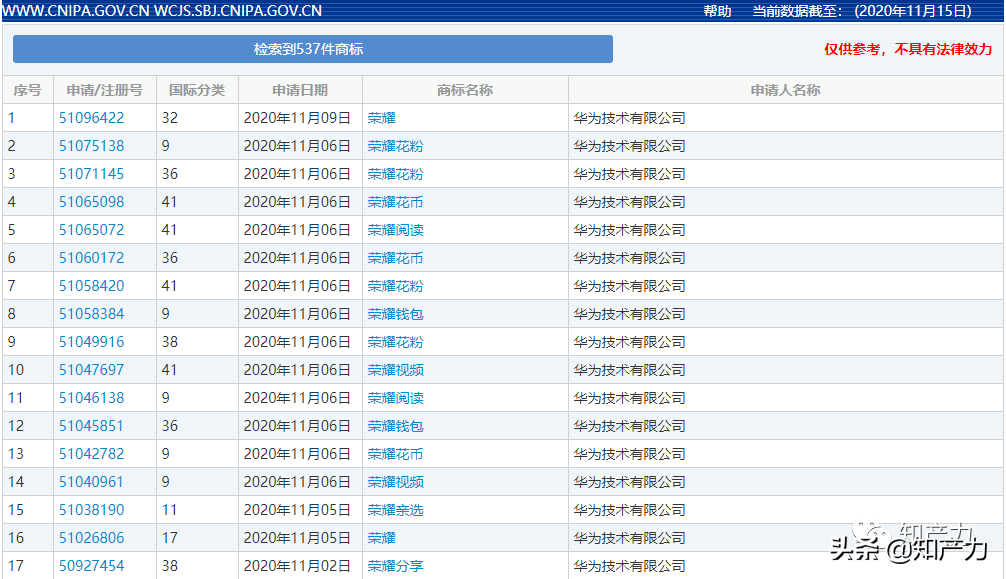Open trademark 荣耀花粉 in row 3
1006x579 pixels.
click(x=395, y=174)
